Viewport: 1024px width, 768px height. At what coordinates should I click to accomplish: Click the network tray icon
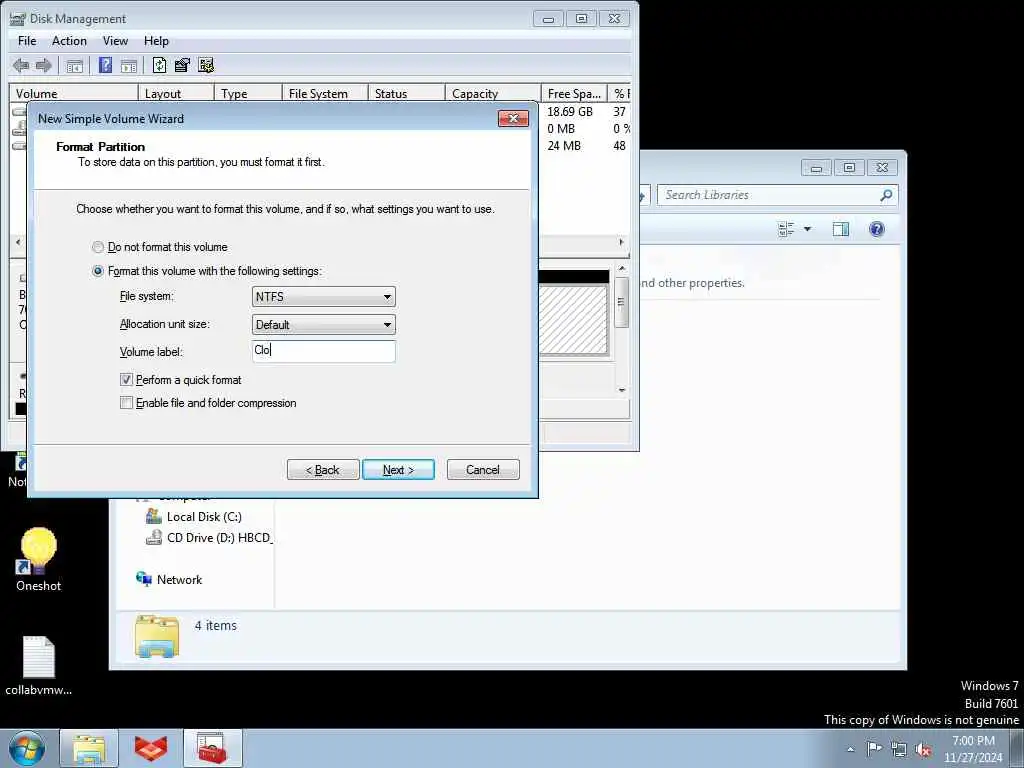click(899, 750)
